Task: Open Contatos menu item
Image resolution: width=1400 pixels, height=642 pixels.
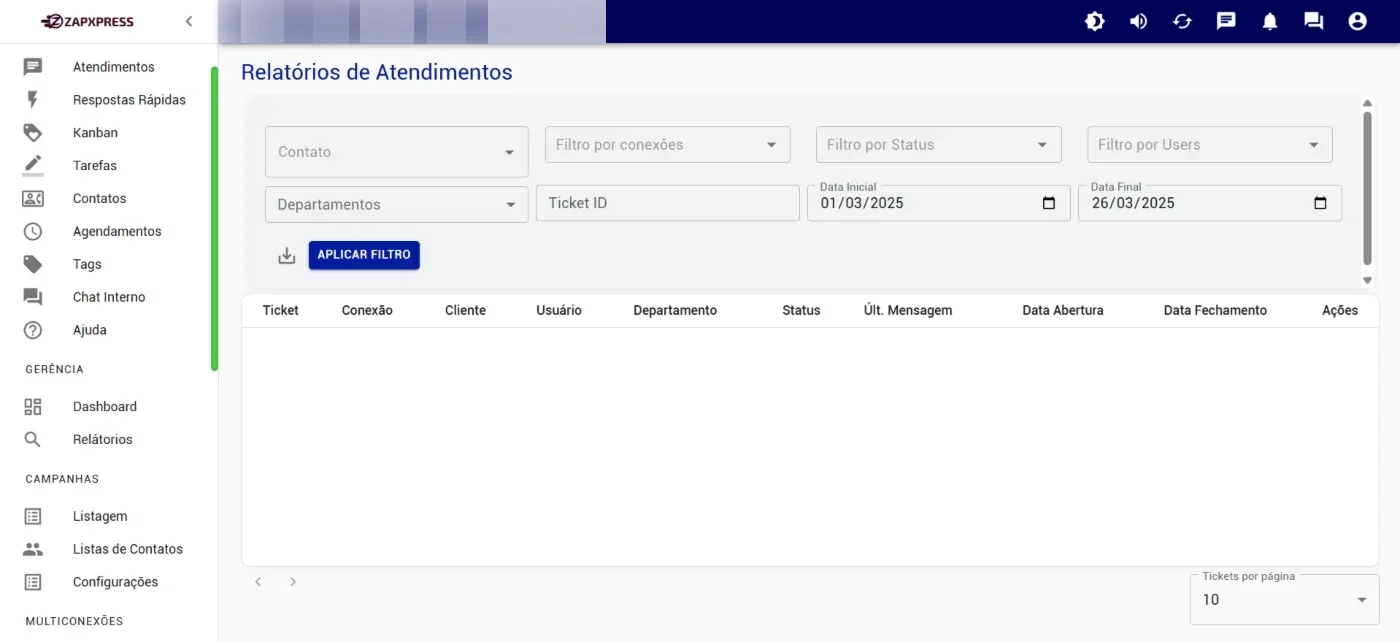Action: coord(100,198)
